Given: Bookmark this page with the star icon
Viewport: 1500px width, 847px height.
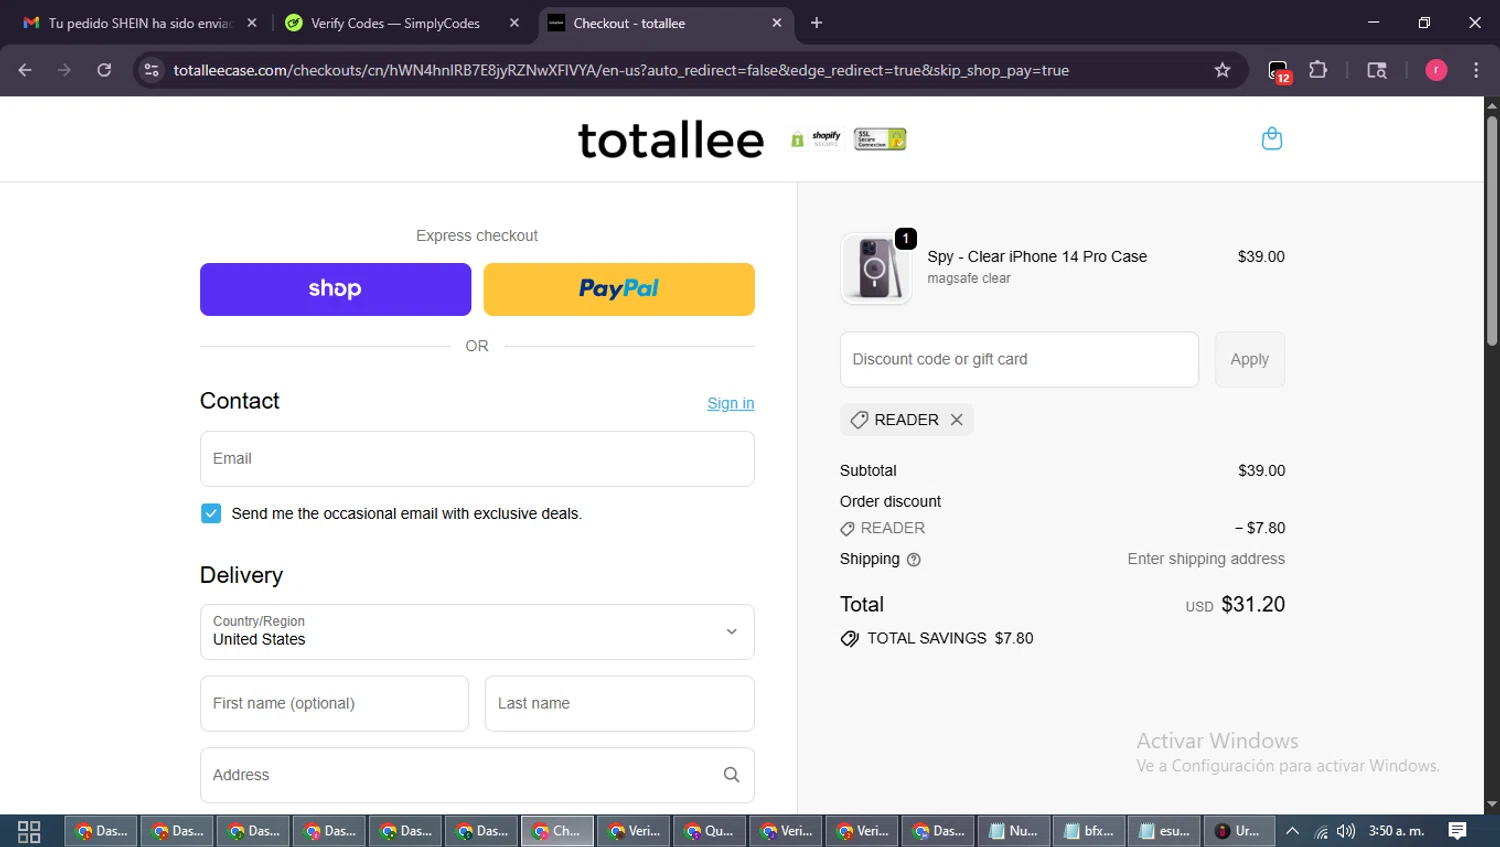Looking at the screenshot, I should [x=1222, y=70].
